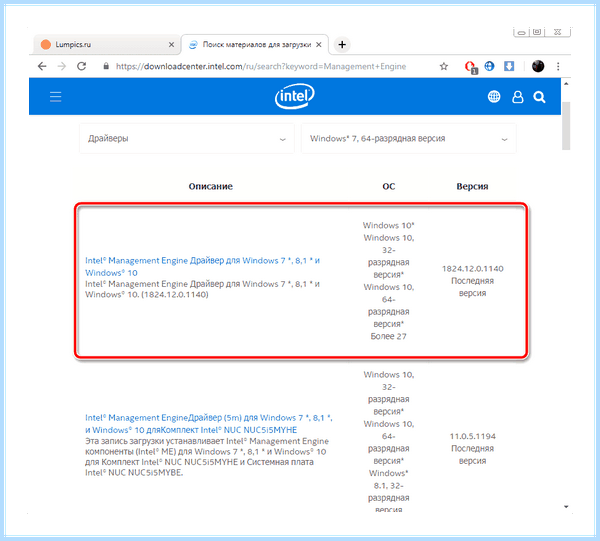
Task: Open the Chrome three-dot menu
Action: (558, 67)
